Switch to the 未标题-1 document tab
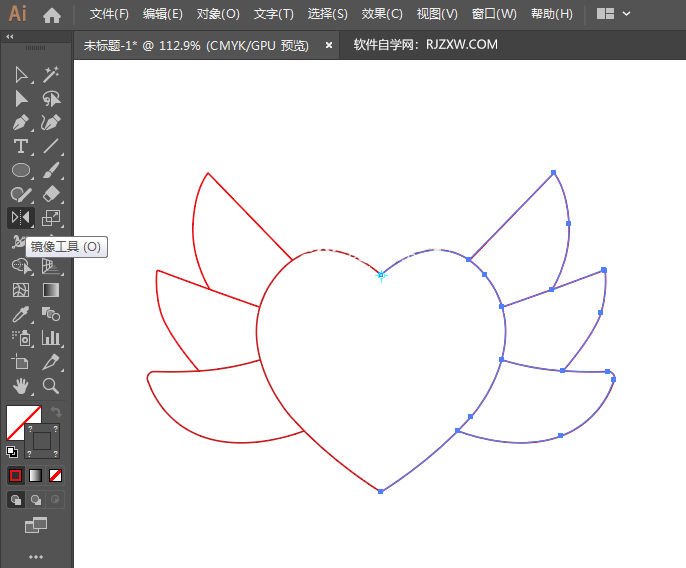 196,45
